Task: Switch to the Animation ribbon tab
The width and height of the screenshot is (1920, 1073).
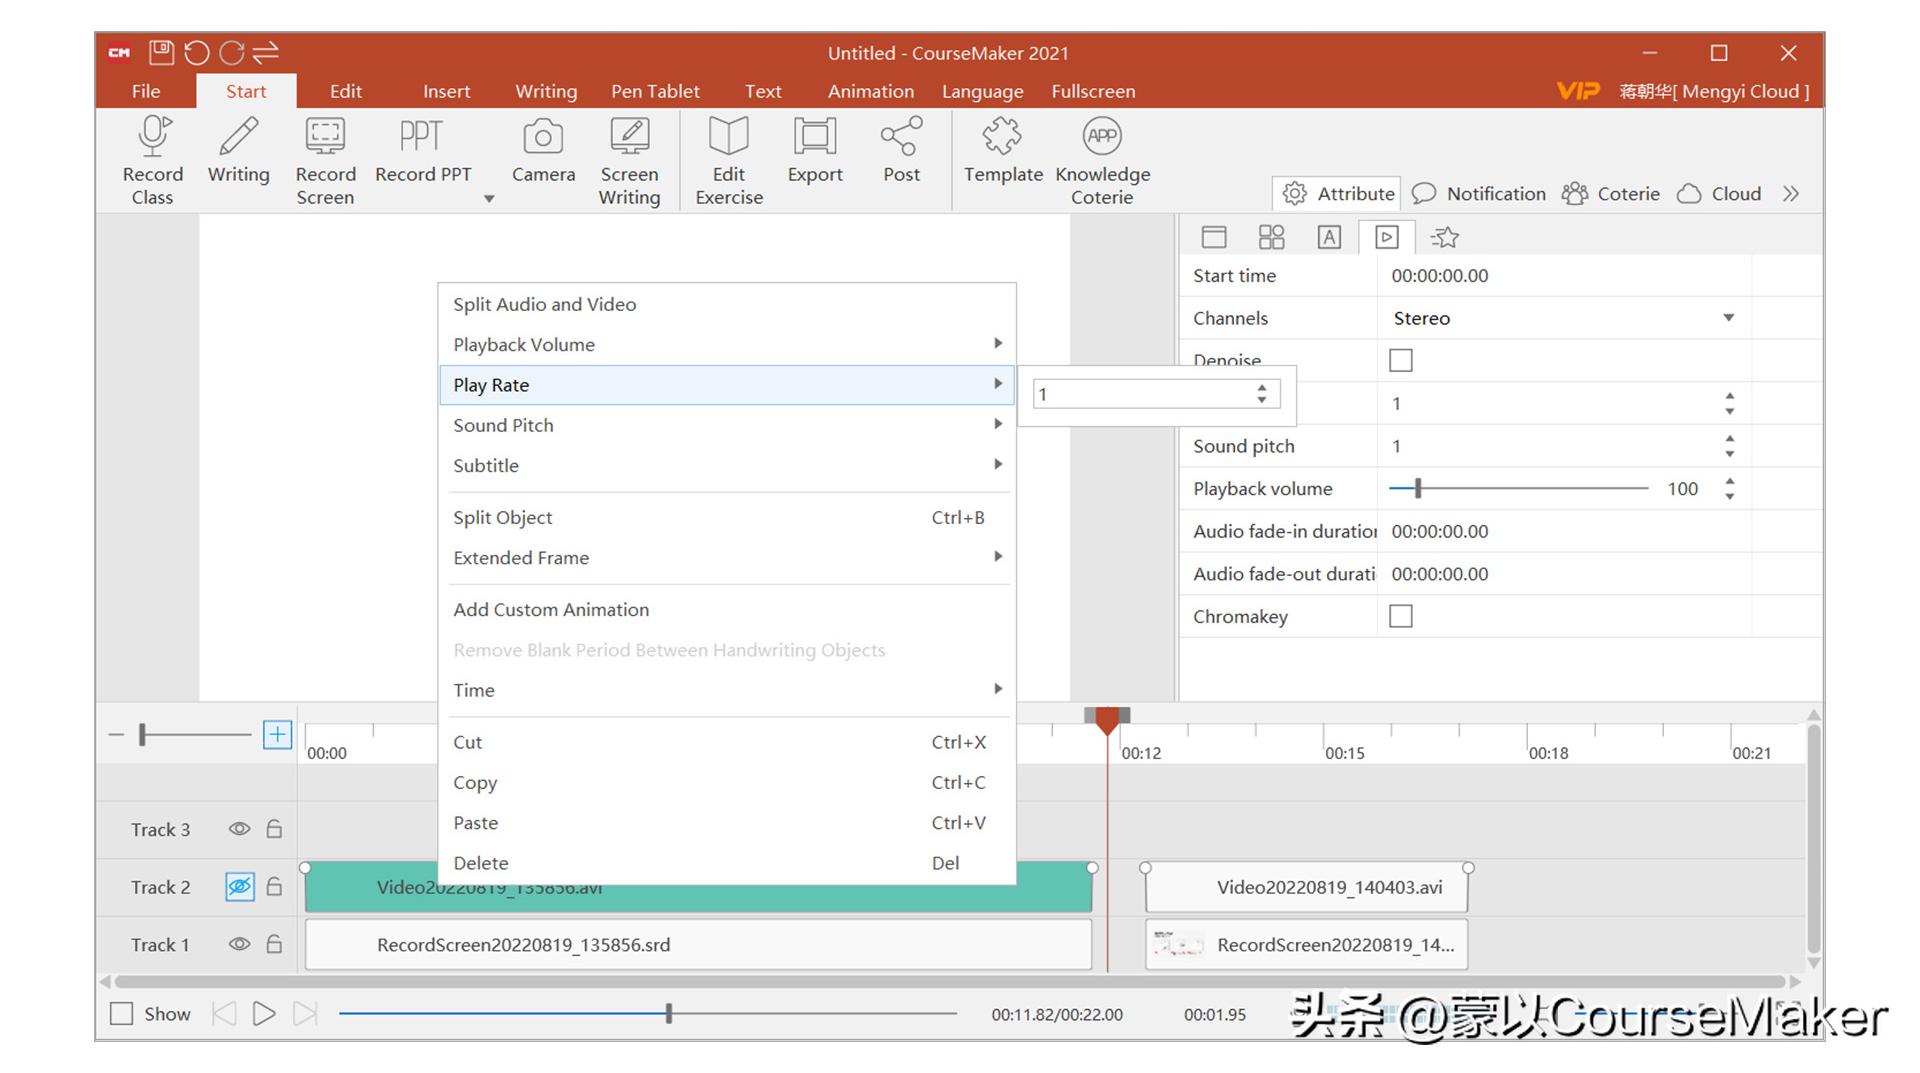Action: 870,91
